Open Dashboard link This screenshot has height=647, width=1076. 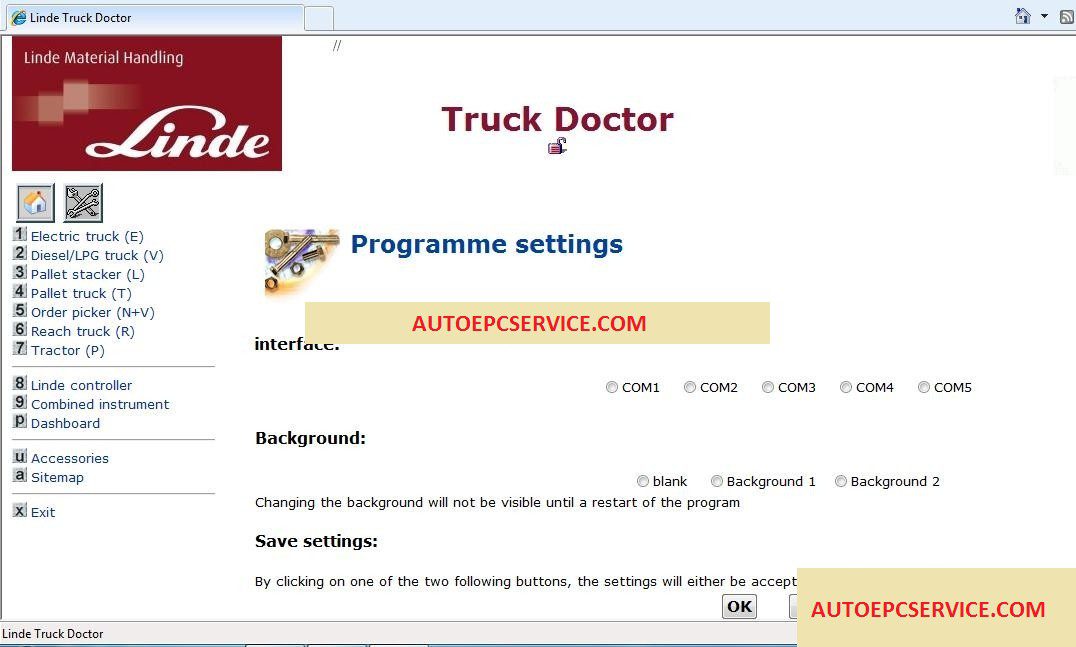[x=65, y=423]
